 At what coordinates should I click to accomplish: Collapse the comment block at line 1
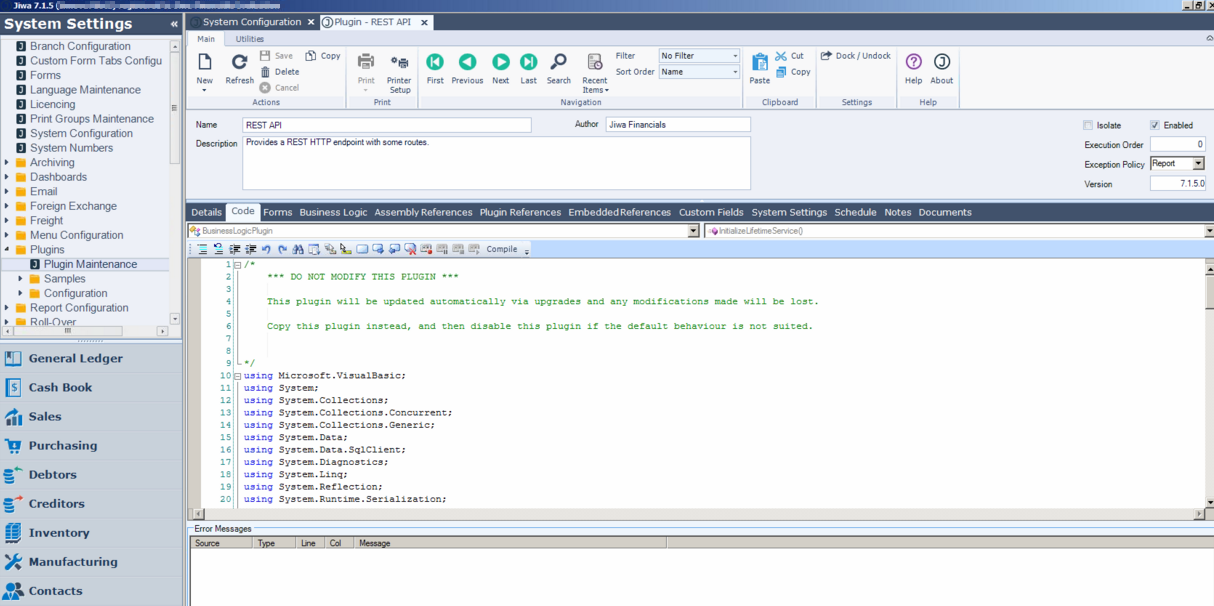click(238, 265)
